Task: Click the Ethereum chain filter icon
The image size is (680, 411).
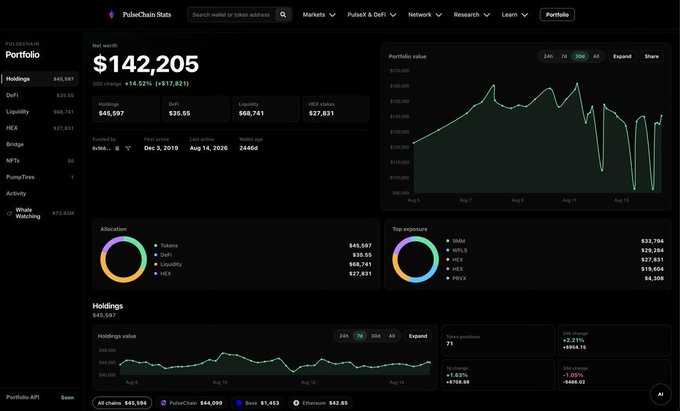Action: coord(296,403)
